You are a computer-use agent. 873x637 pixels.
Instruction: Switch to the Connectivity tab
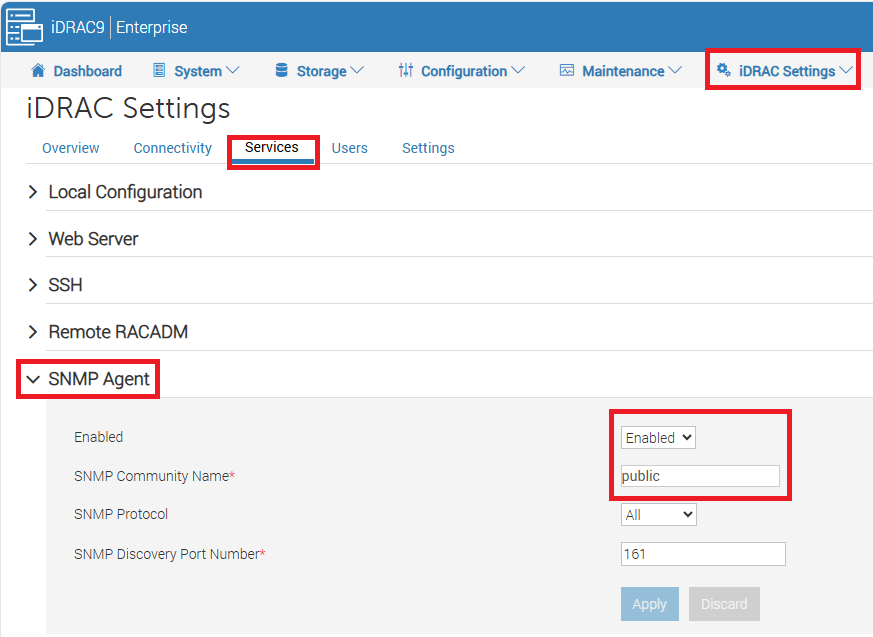(x=173, y=148)
